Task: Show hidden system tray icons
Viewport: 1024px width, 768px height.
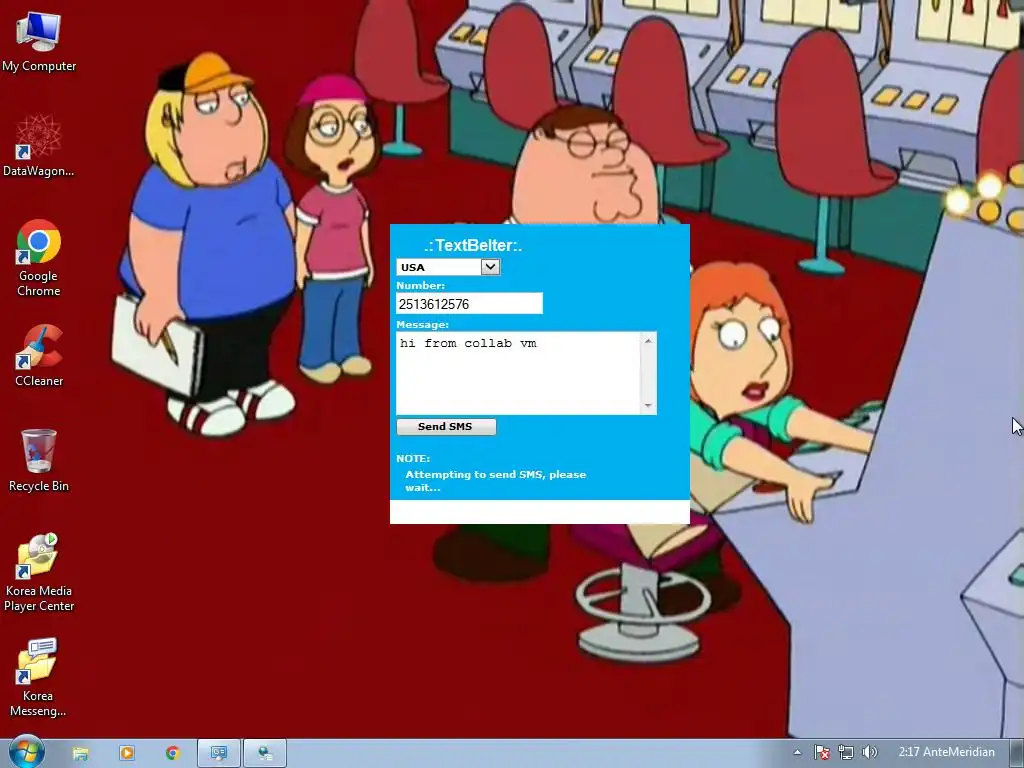Action: pos(797,752)
